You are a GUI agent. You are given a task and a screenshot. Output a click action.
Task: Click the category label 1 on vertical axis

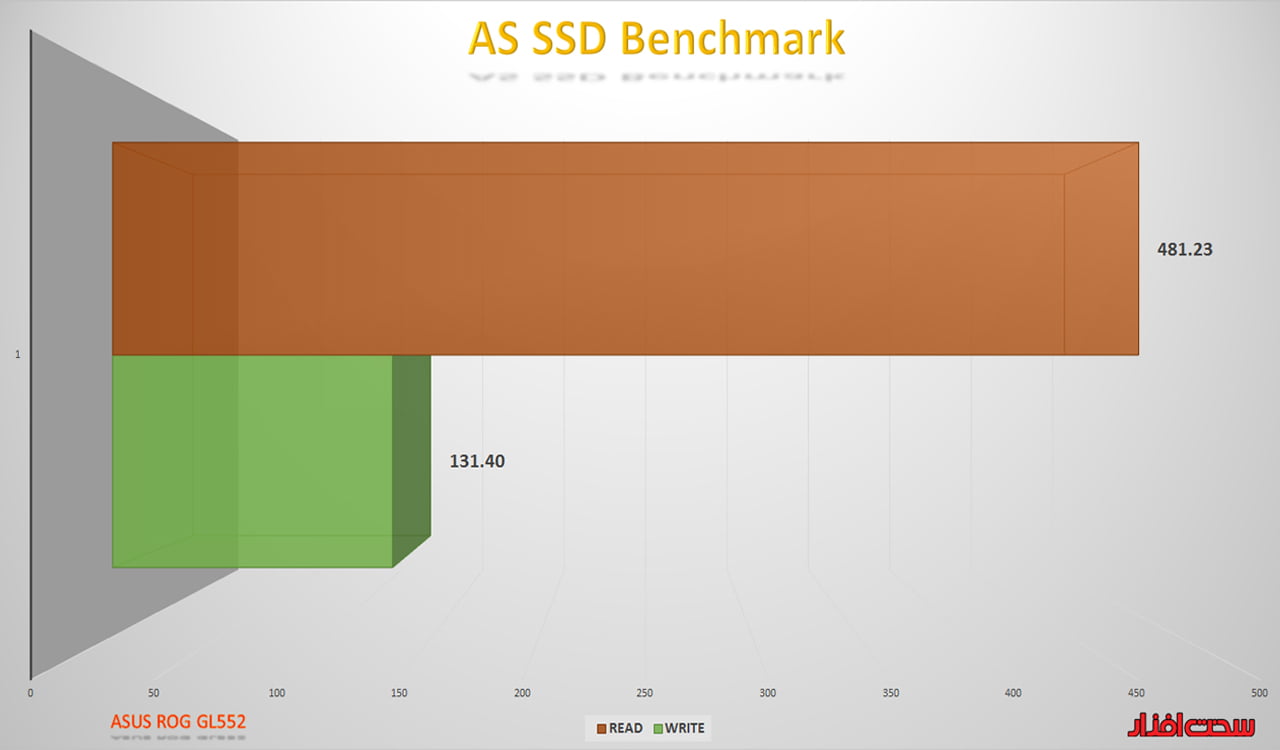[17, 354]
